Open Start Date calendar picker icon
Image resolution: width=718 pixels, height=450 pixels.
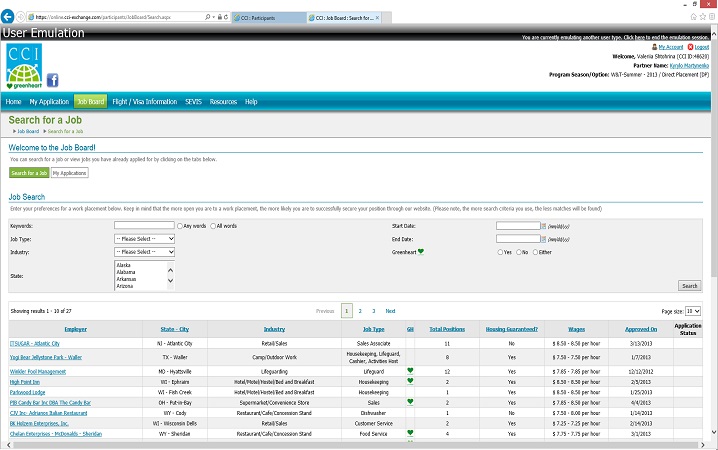544,226
